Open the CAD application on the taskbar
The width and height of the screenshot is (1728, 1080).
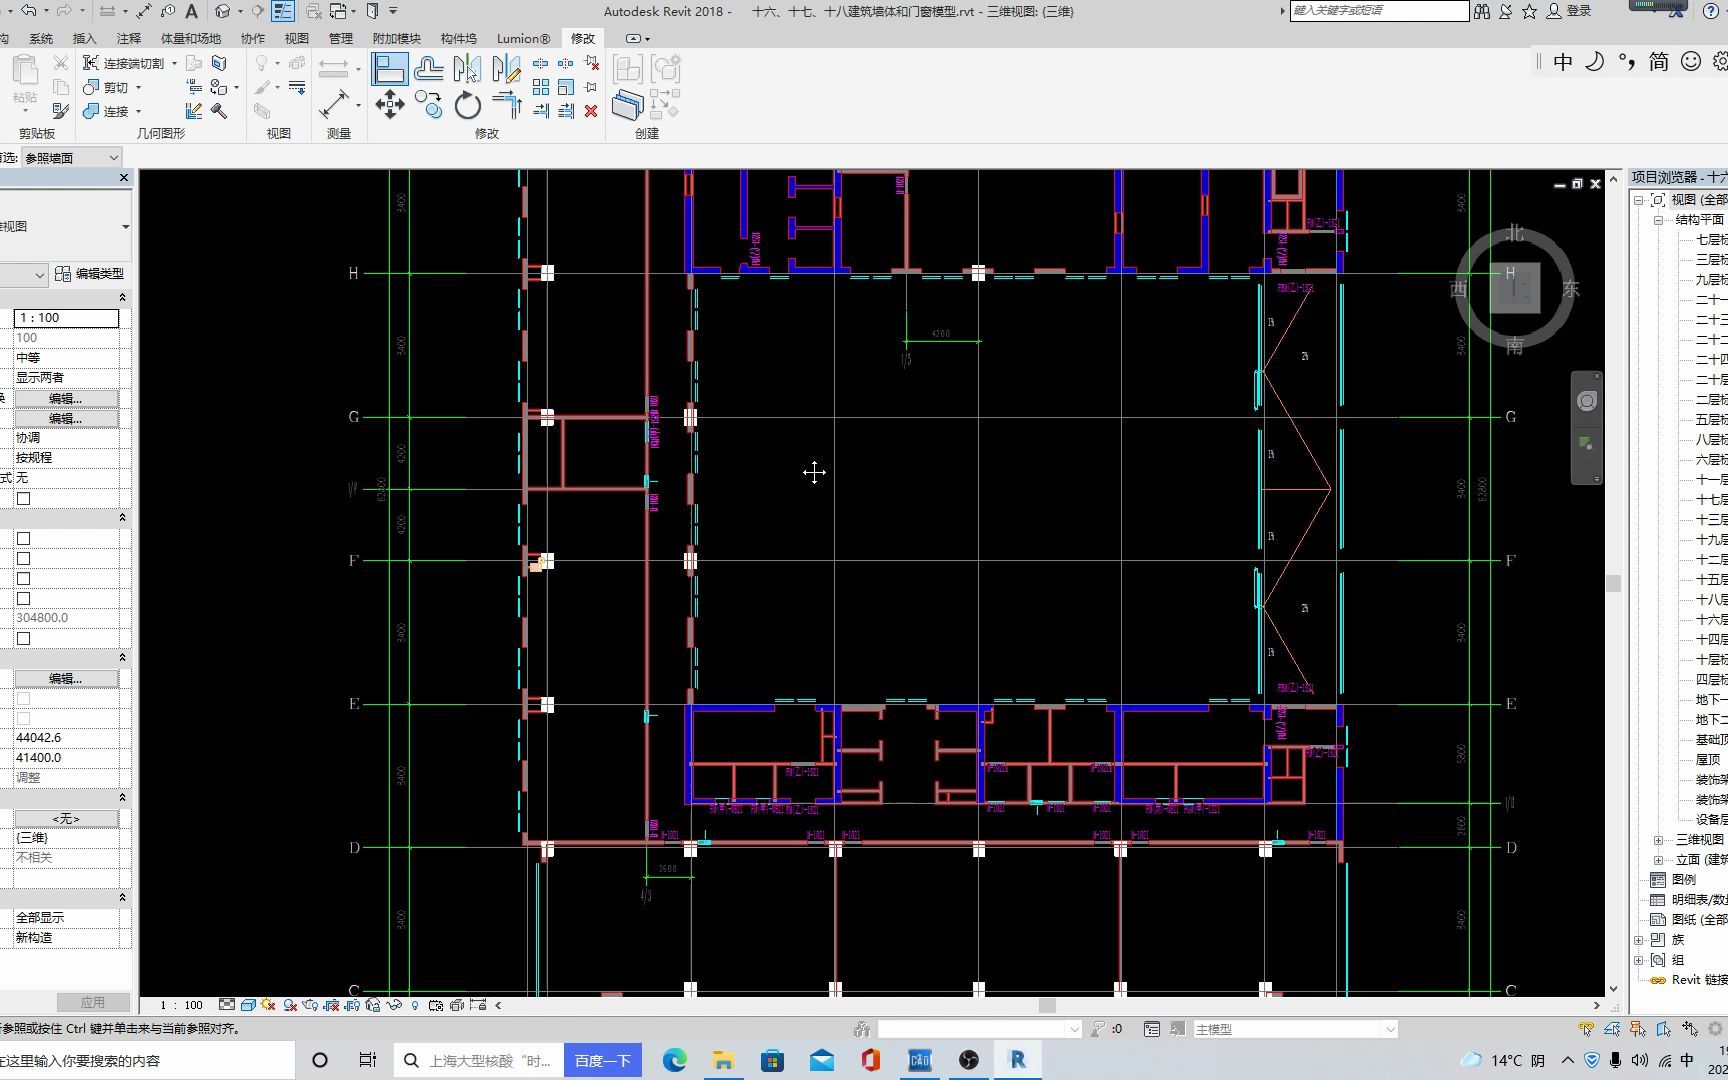coord(919,1060)
